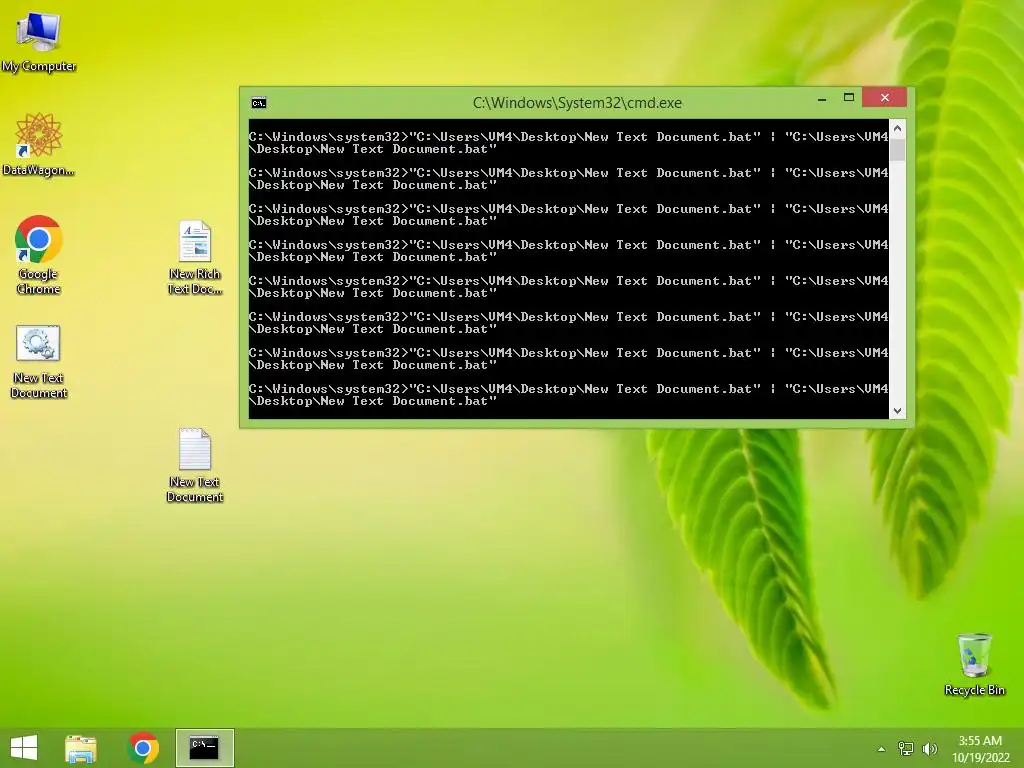Image resolution: width=1024 pixels, height=768 pixels.
Task: Click the C:\Windows\System32\cmd.exe title text
Action: coord(577,103)
